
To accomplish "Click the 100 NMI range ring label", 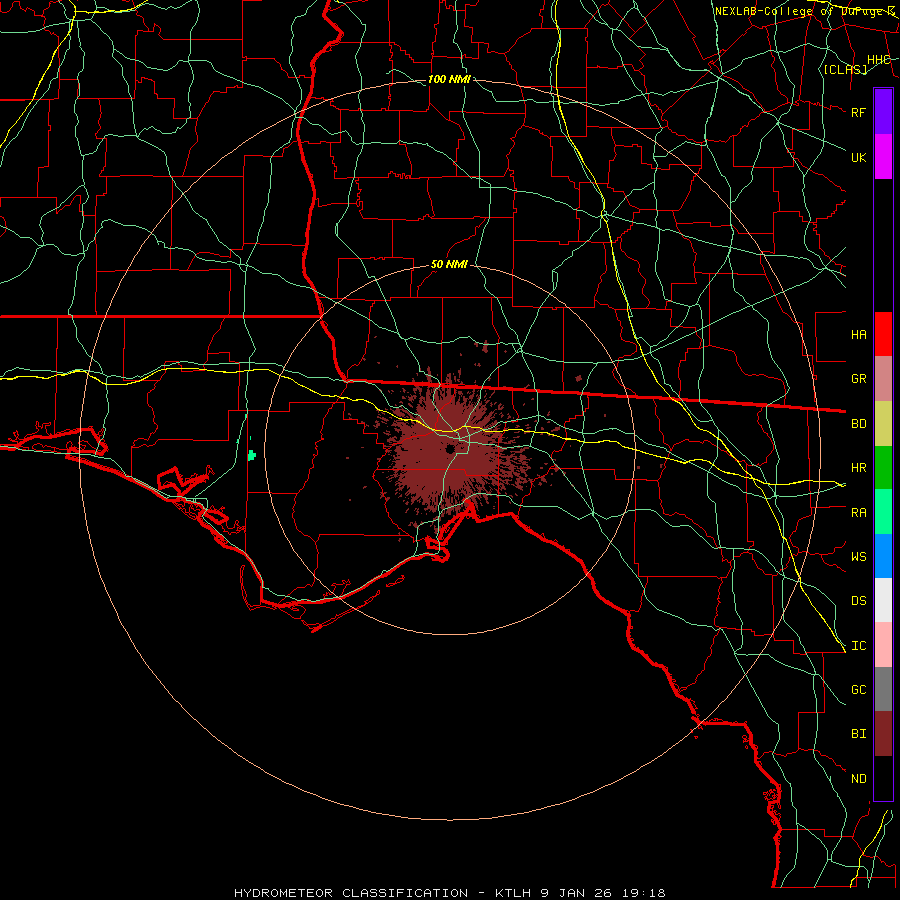I will click(449, 79).
